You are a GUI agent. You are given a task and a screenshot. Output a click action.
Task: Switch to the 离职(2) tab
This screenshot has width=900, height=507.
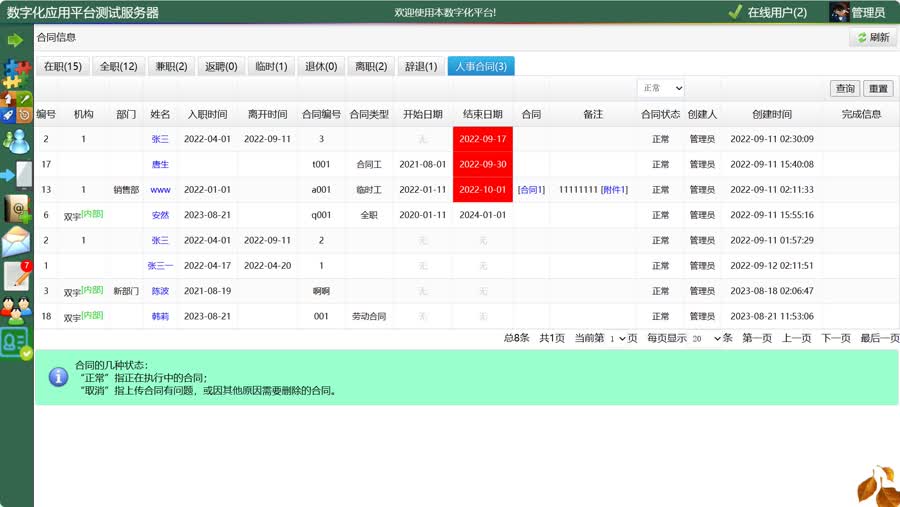pos(370,67)
